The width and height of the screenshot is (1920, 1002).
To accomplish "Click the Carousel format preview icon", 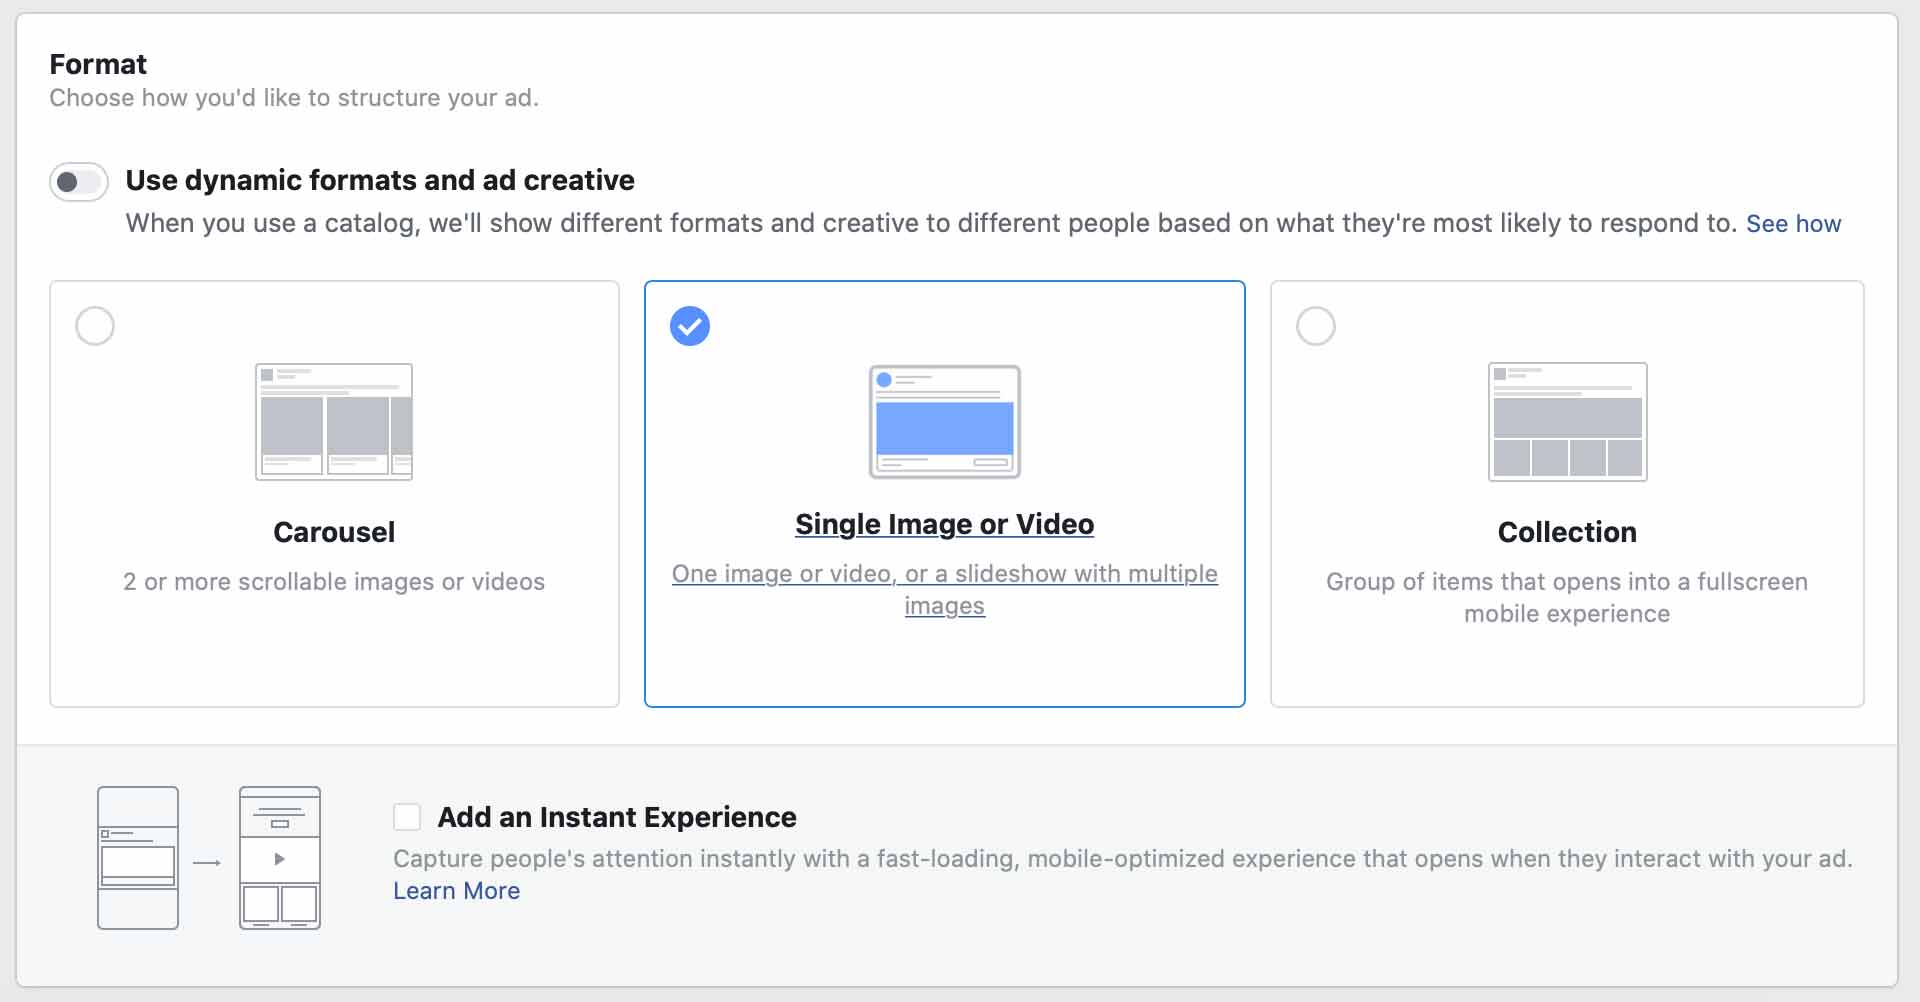I will [334, 421].
